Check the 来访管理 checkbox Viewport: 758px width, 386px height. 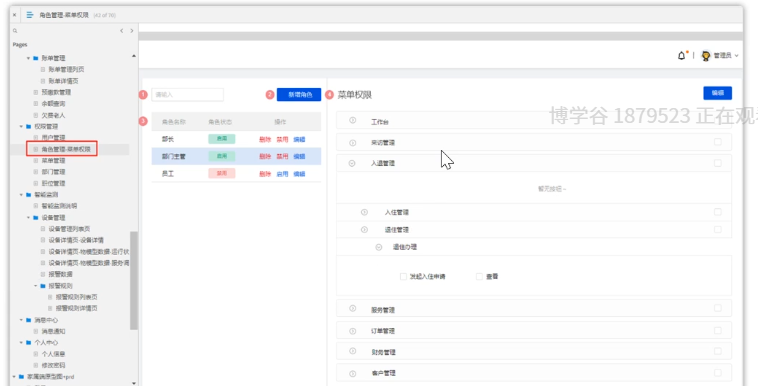click(718, 142)
